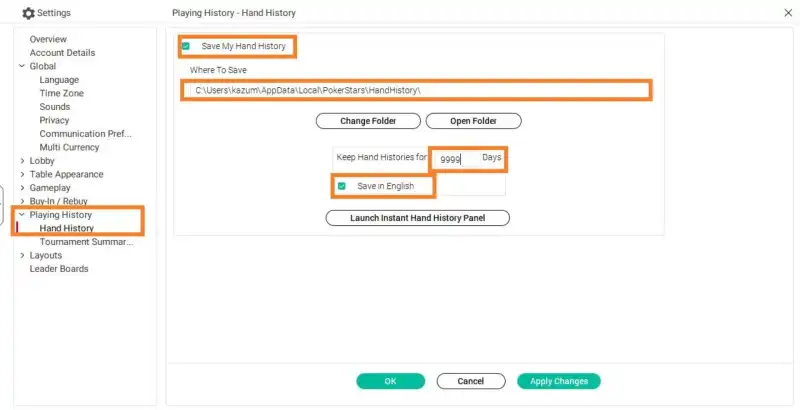Select Account Details in sidebar
Screen dimensions: 800x410
pos(62,53)
